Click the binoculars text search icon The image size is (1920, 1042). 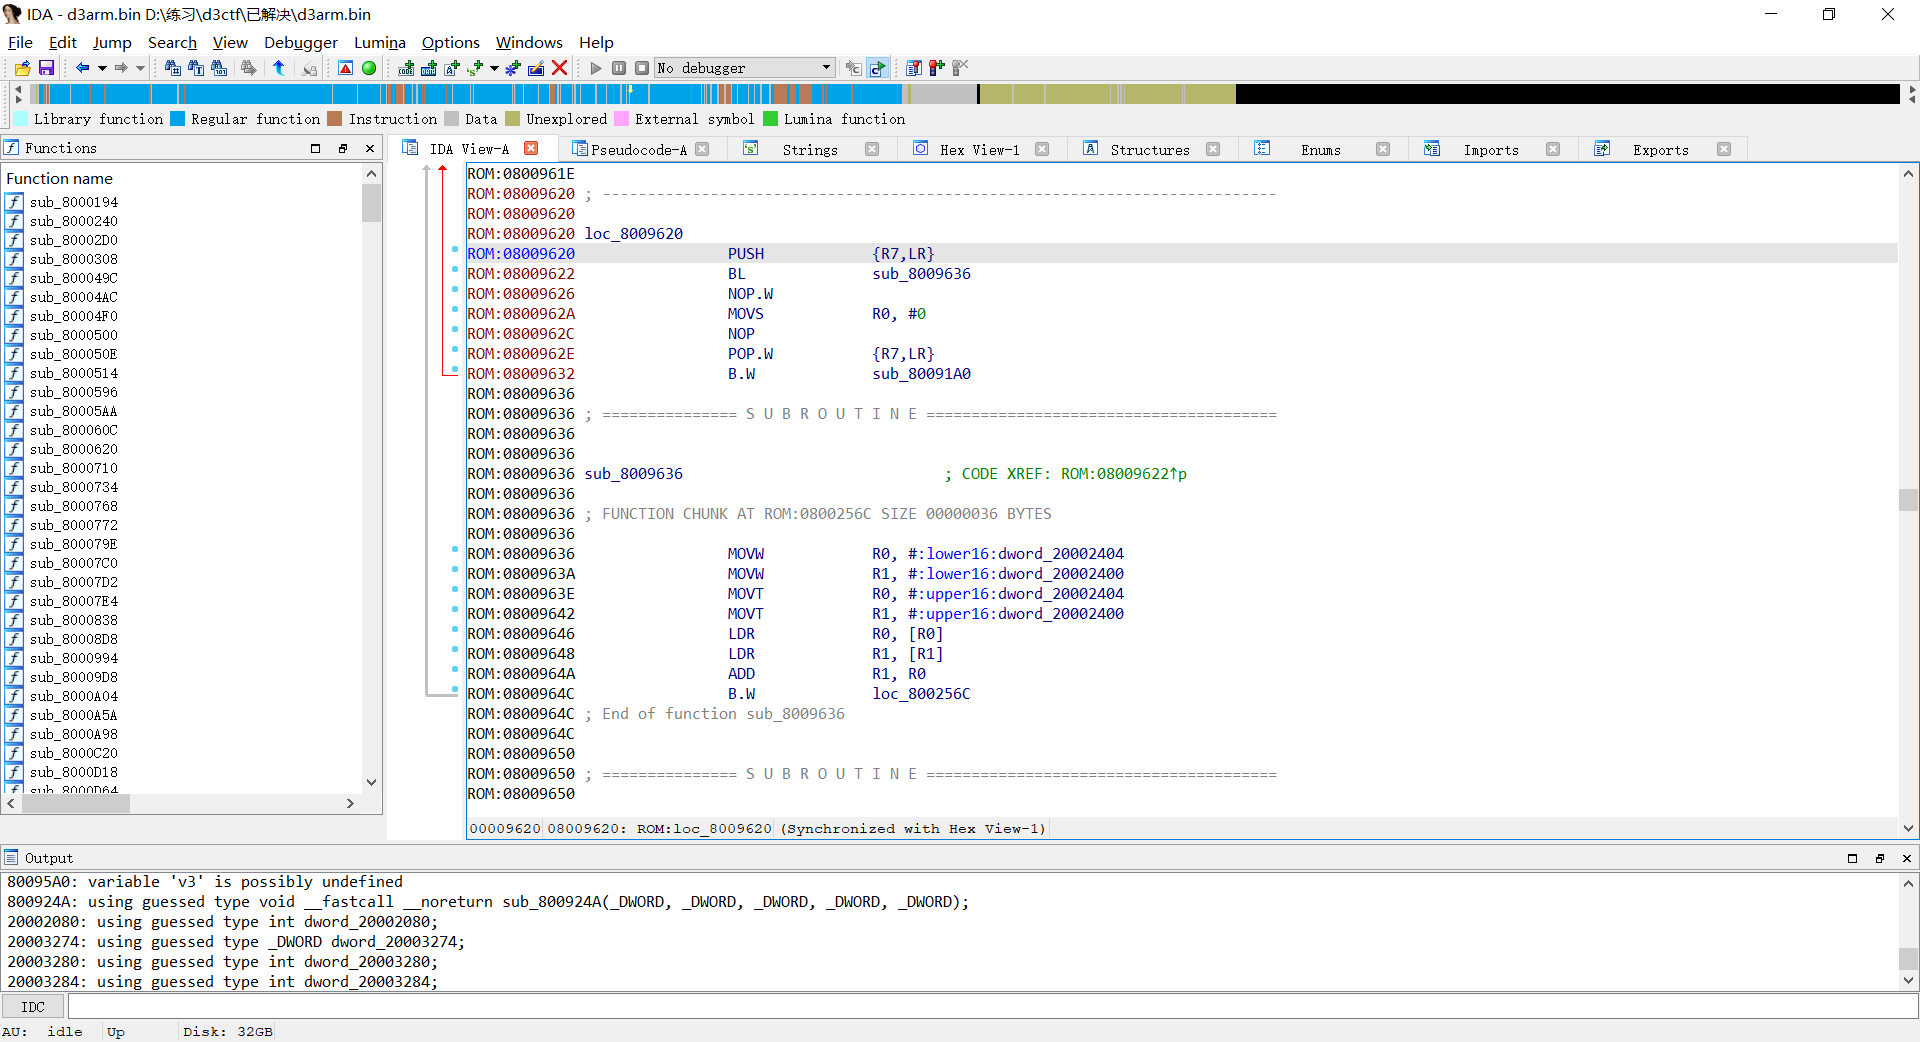point(196,68)
